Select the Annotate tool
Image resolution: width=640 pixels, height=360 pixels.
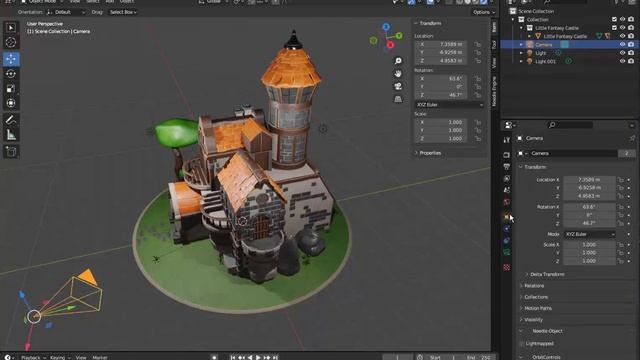(x=11, y=120)
